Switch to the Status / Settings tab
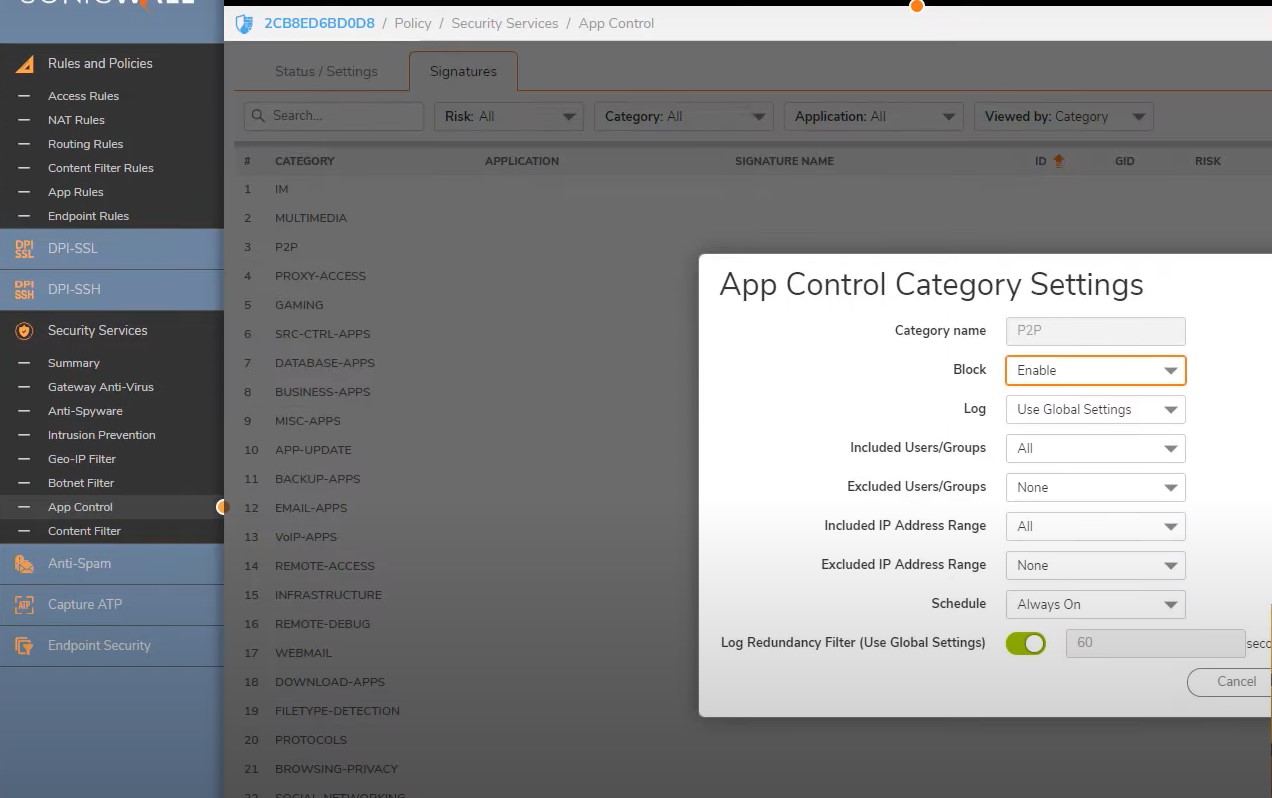This screenshot has width=1272, height=798. (326, 72)
